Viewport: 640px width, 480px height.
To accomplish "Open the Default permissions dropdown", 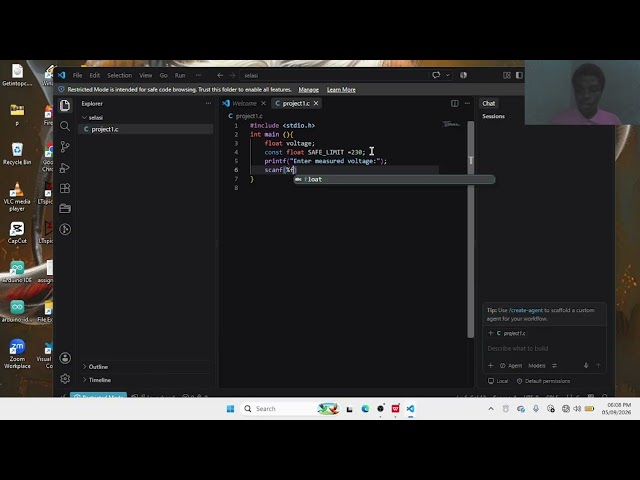I will pos(543,381).
